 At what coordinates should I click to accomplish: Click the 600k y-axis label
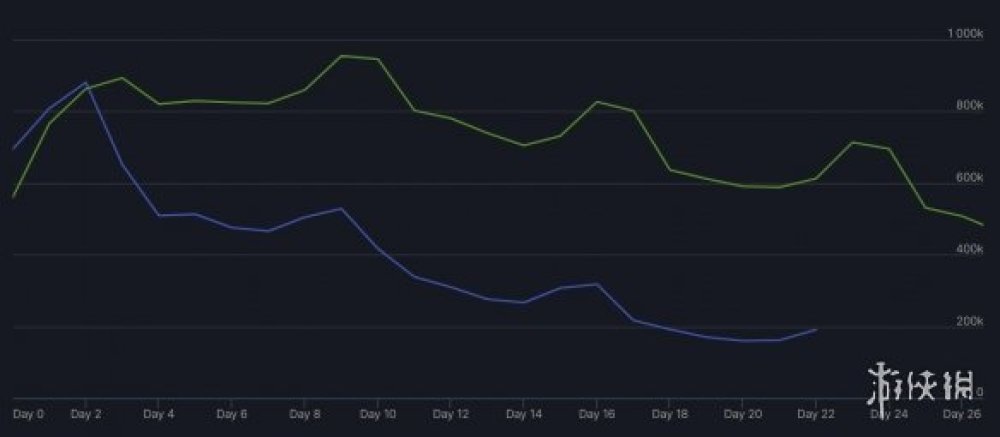[970, 178]
